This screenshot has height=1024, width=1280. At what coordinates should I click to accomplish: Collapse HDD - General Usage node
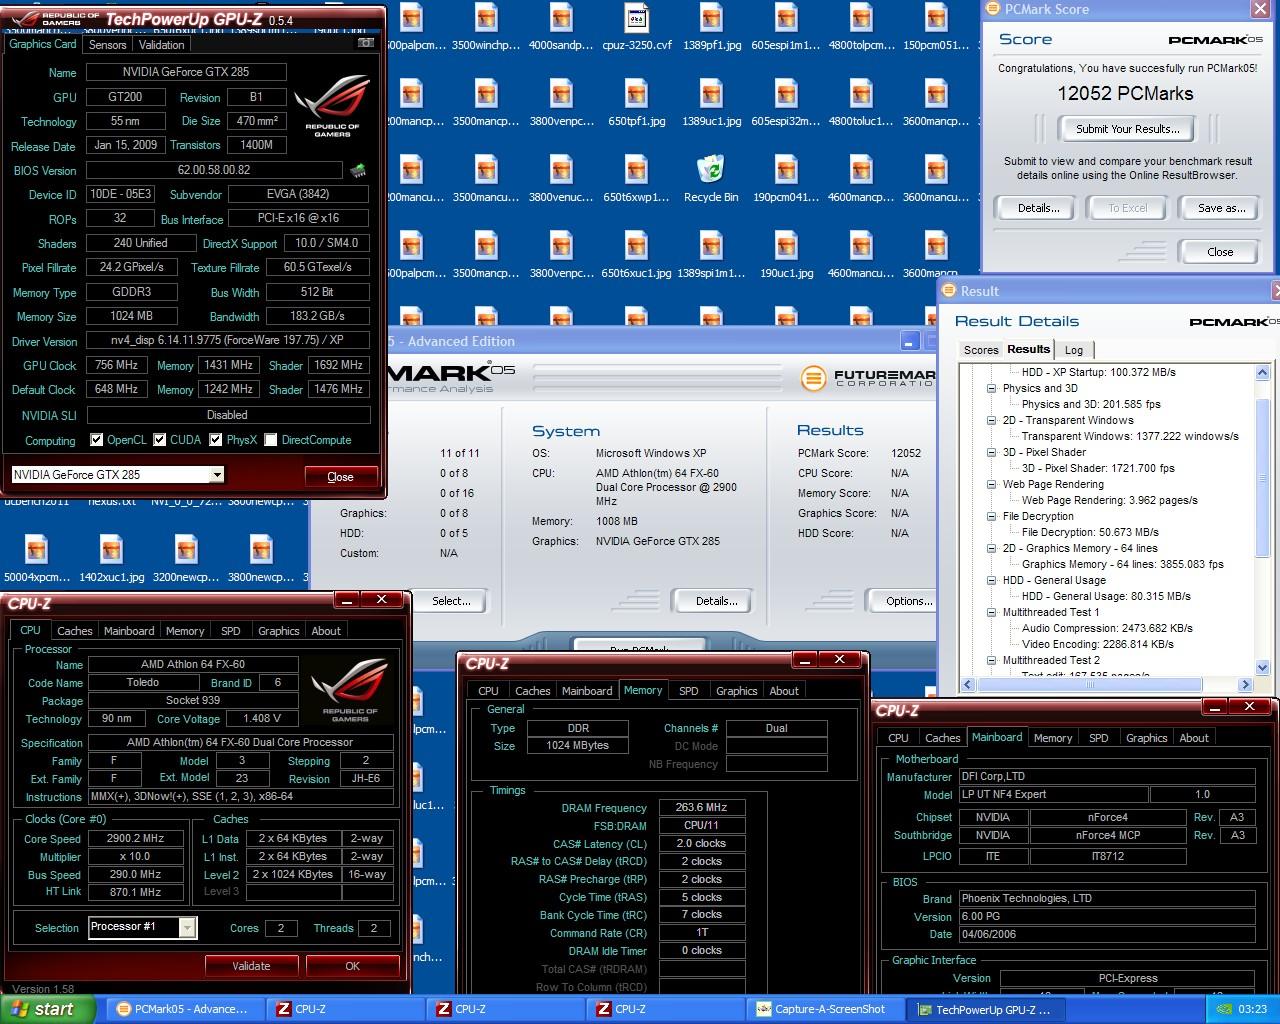(992, 580)
